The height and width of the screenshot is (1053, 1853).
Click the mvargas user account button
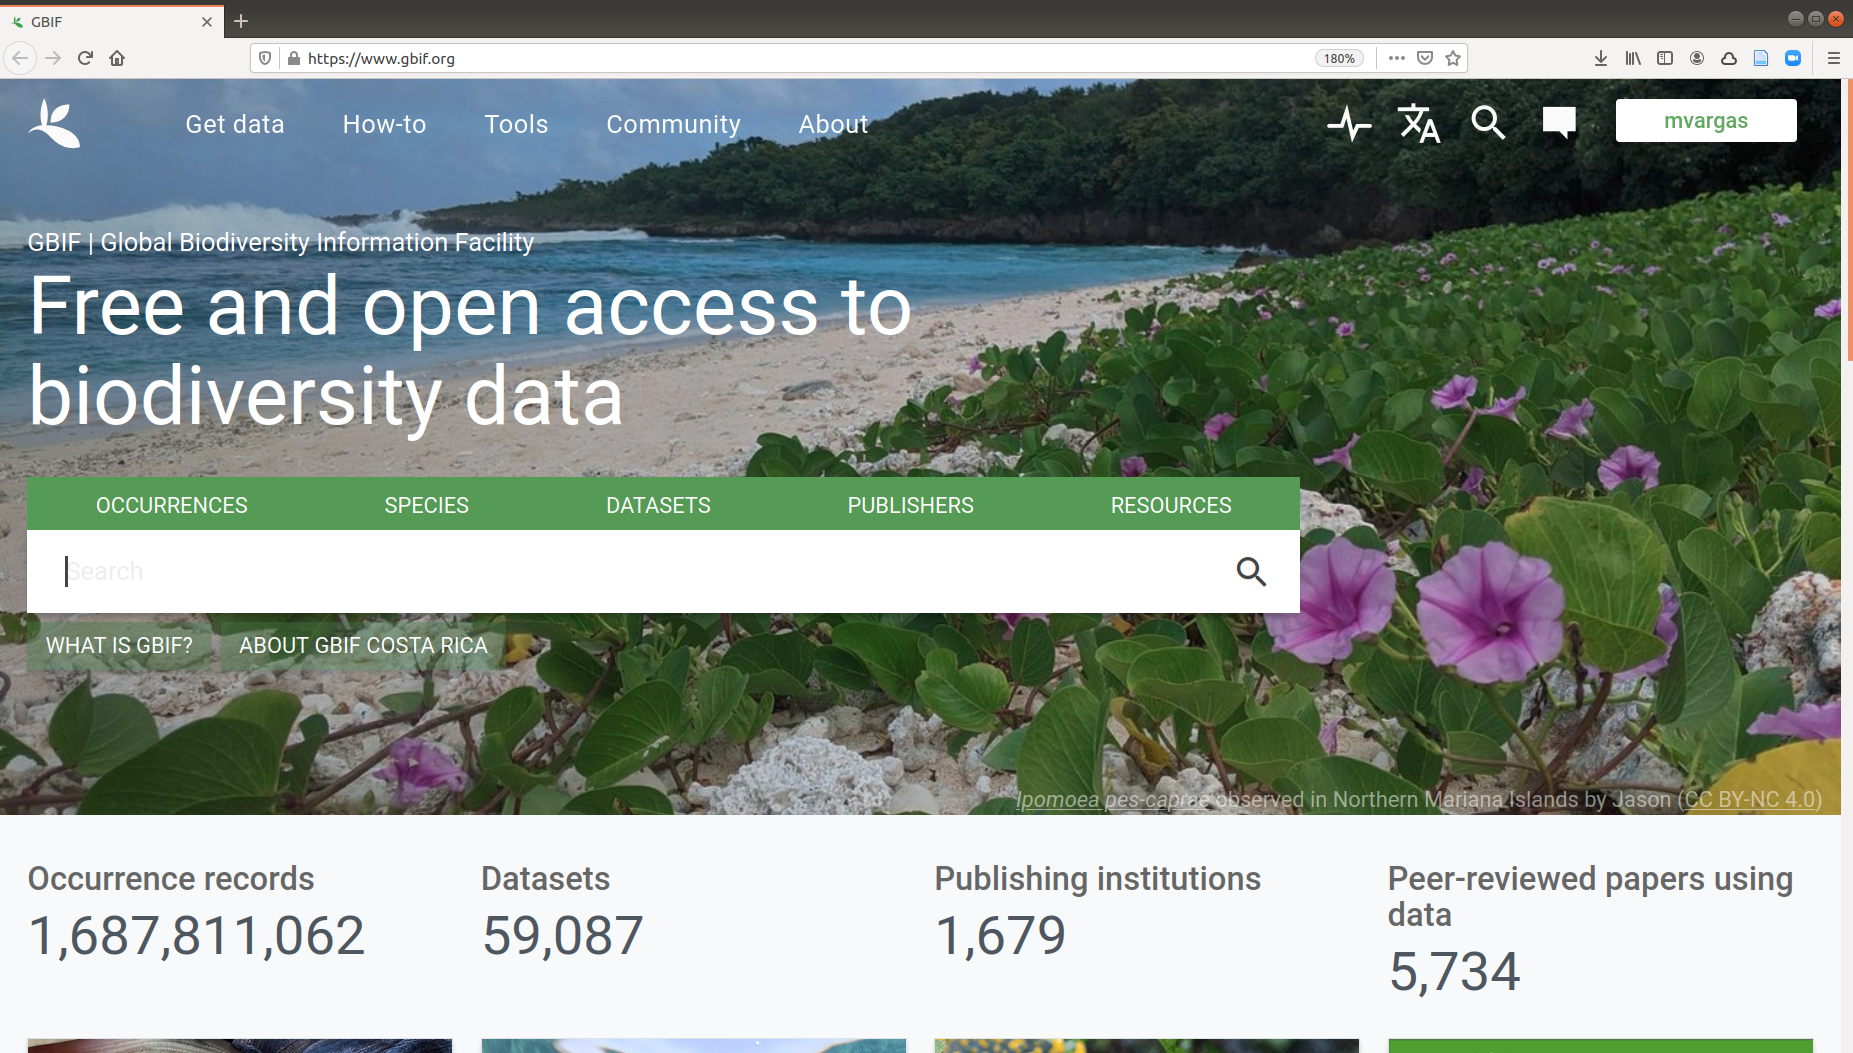(x=1706, y=120)
